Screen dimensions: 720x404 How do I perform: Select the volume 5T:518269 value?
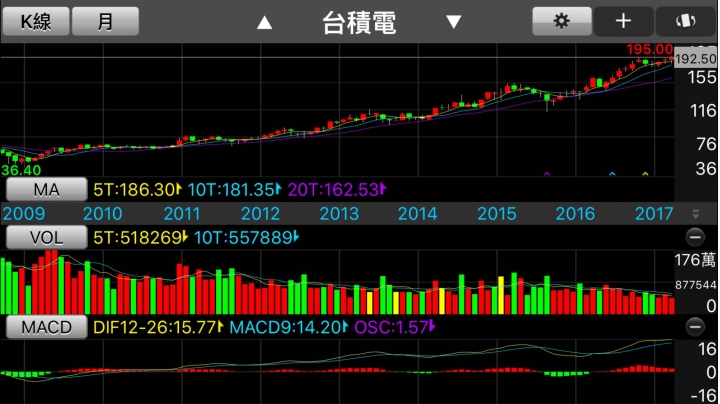[141, 237]
